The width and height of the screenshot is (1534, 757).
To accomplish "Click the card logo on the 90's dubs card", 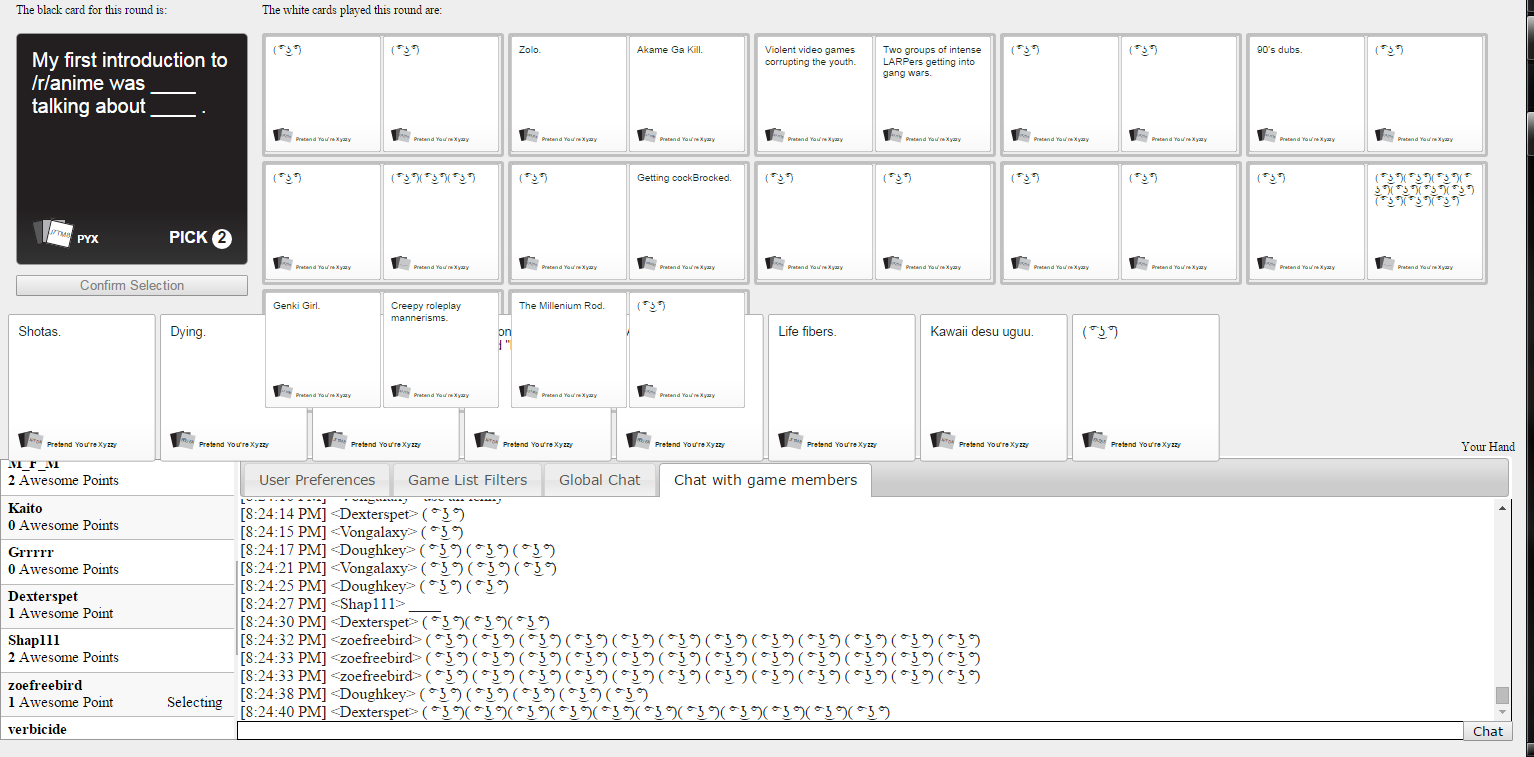I will click(1267, 136).
